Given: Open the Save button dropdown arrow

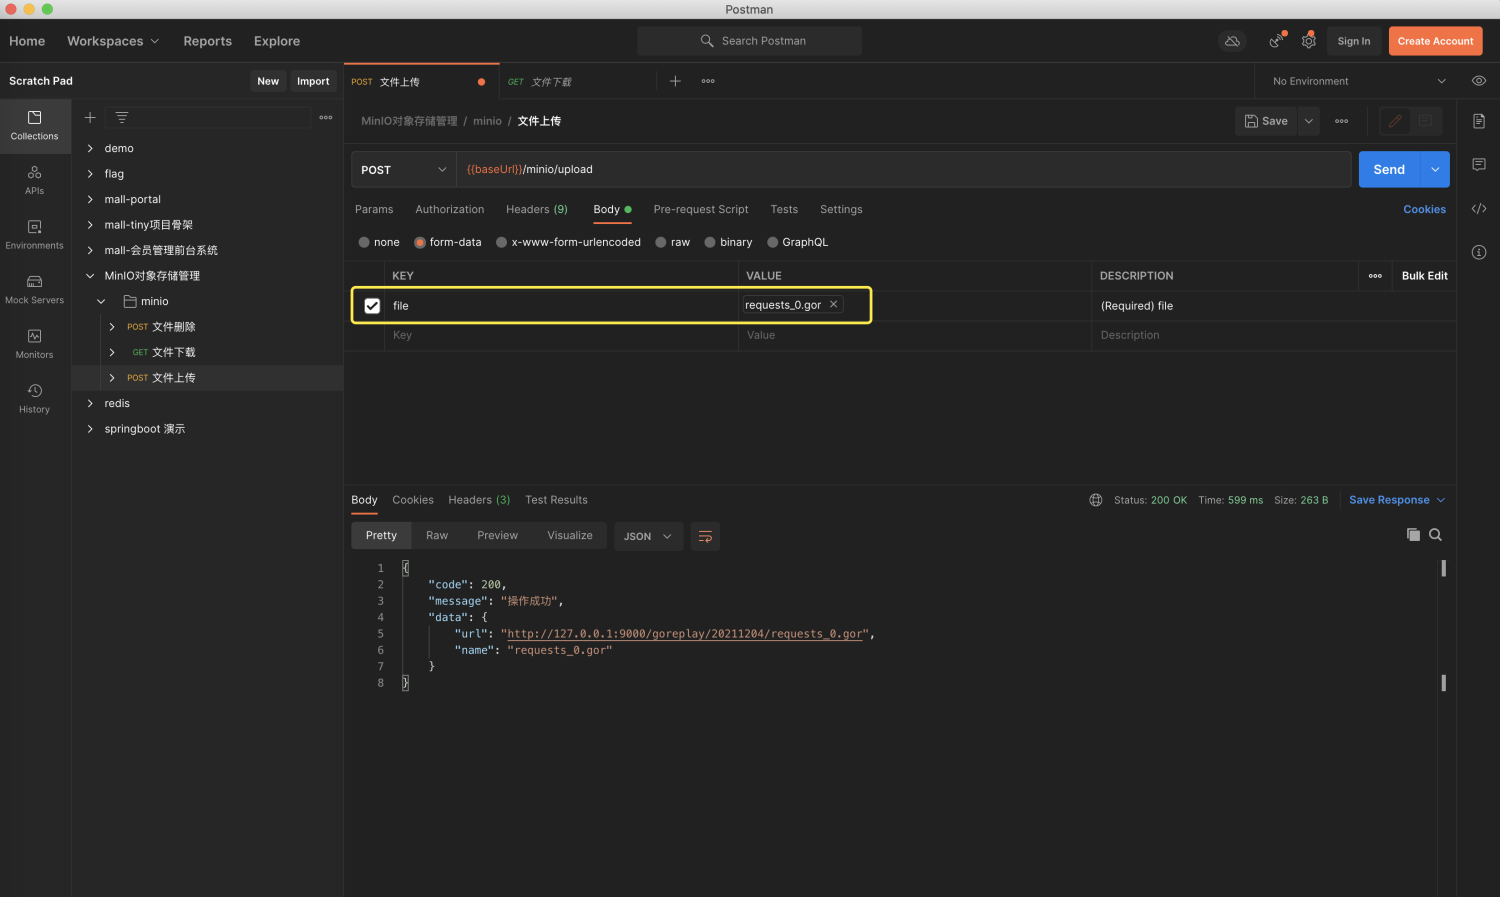Looking at the screenshot, I should click(1308, 121).
